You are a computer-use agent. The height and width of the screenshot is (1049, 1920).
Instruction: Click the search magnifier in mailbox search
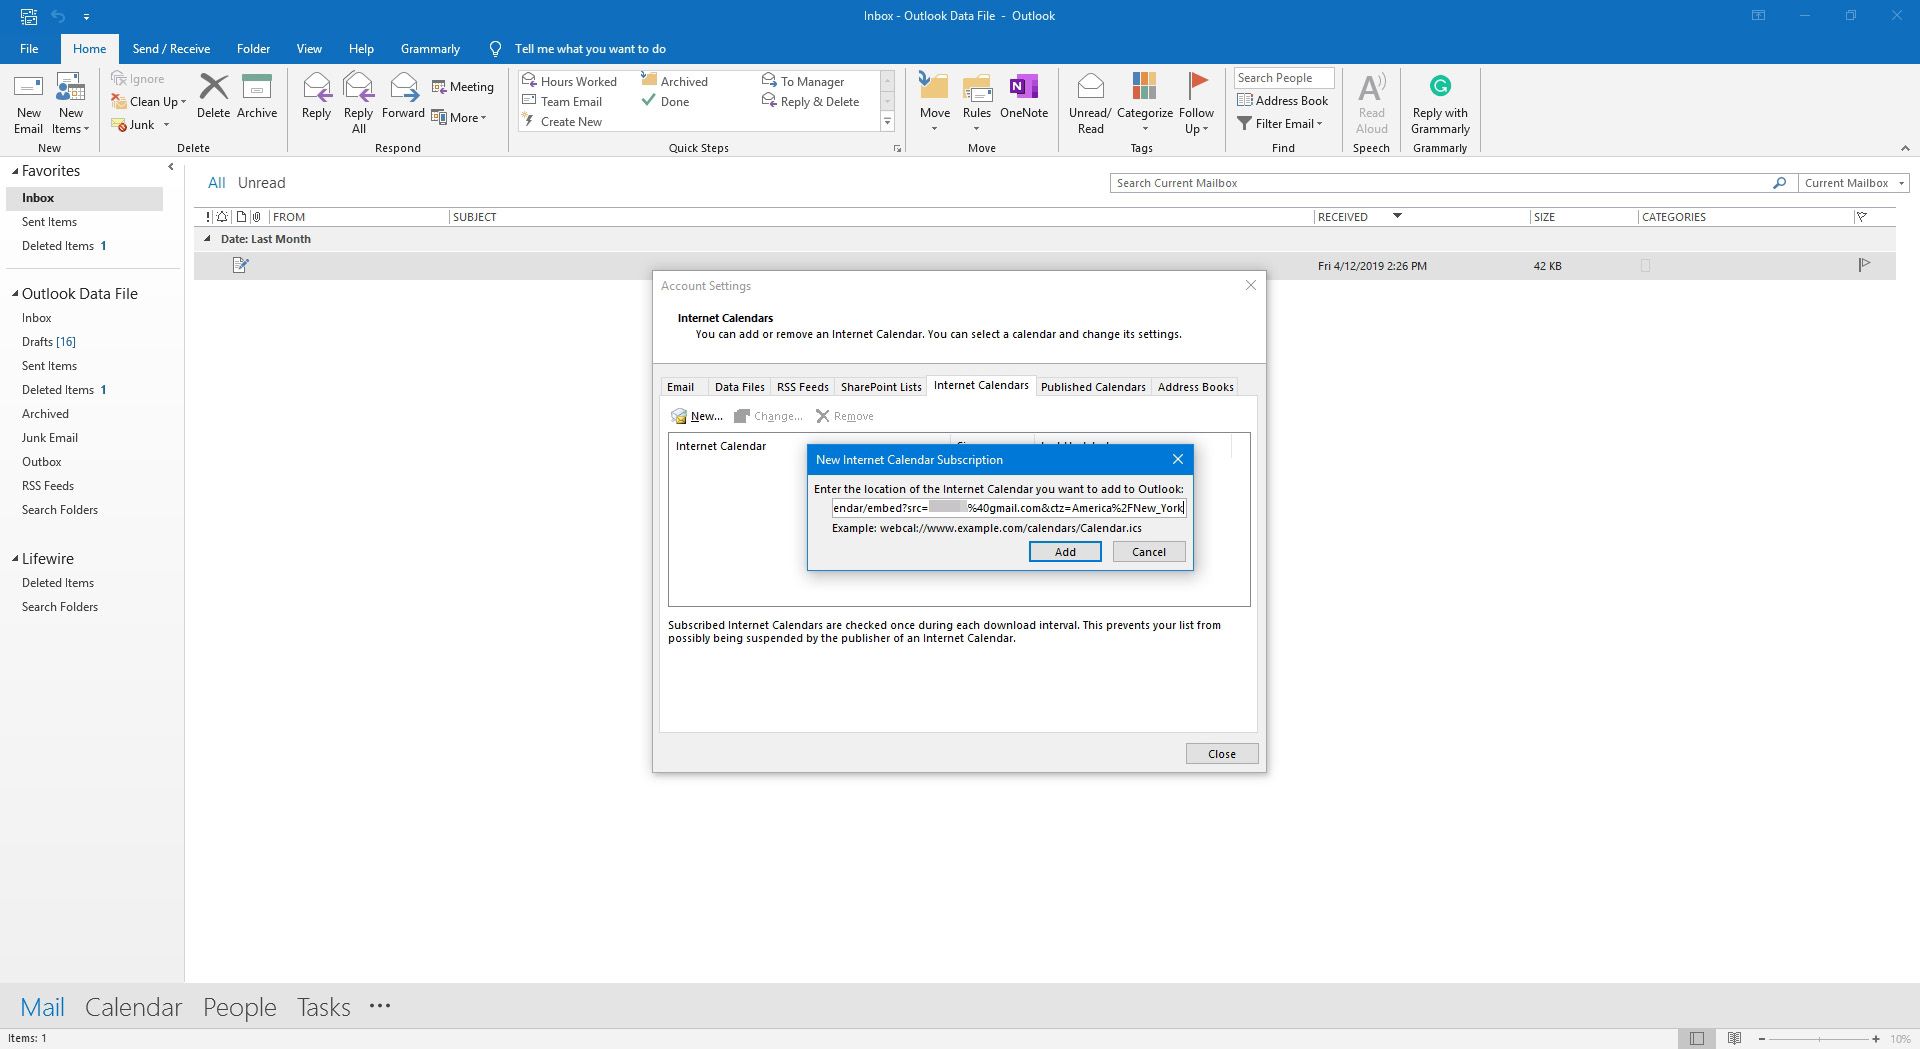(x=1779, y=183)
